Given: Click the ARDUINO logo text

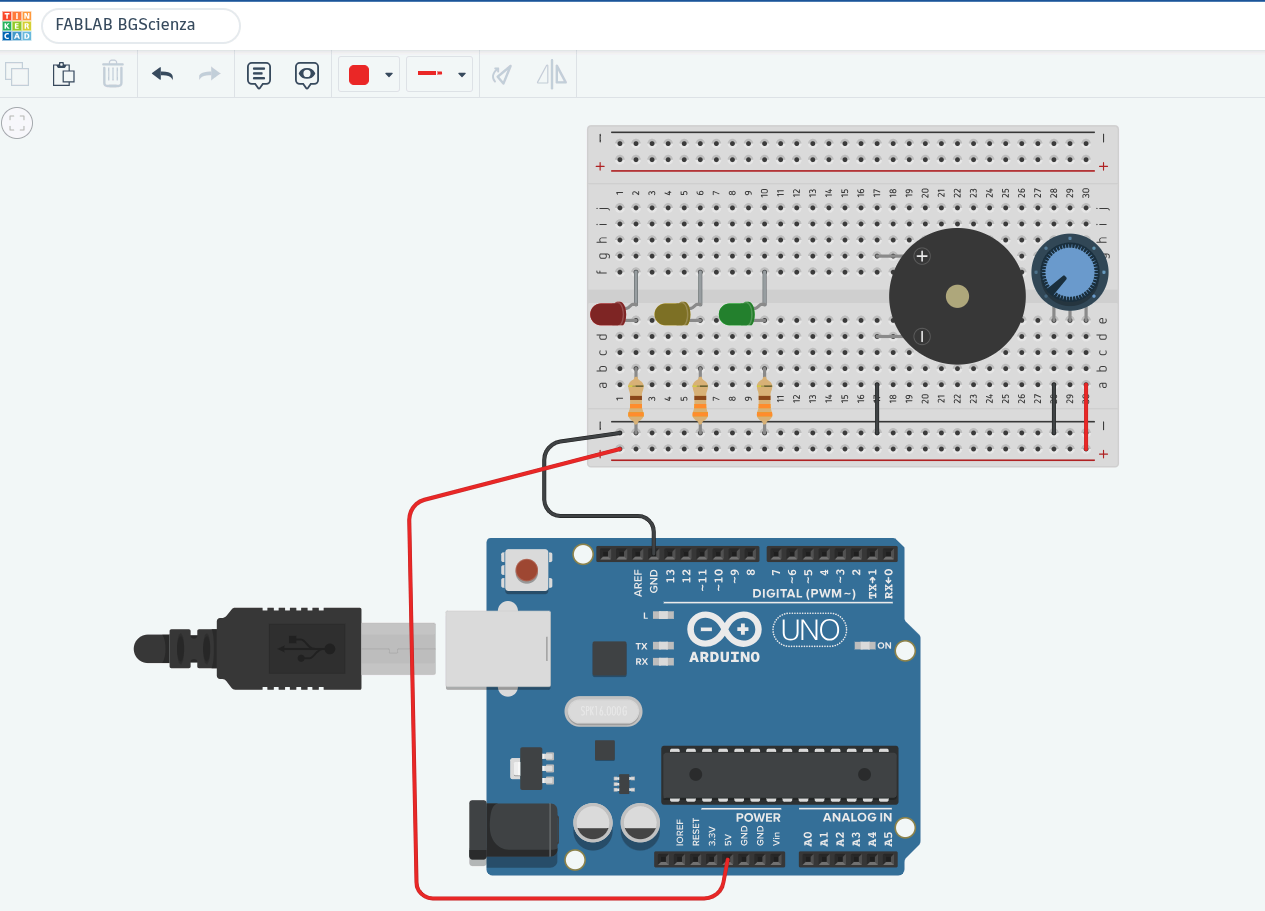Looking at the screenshot, I should coord(725,657).
